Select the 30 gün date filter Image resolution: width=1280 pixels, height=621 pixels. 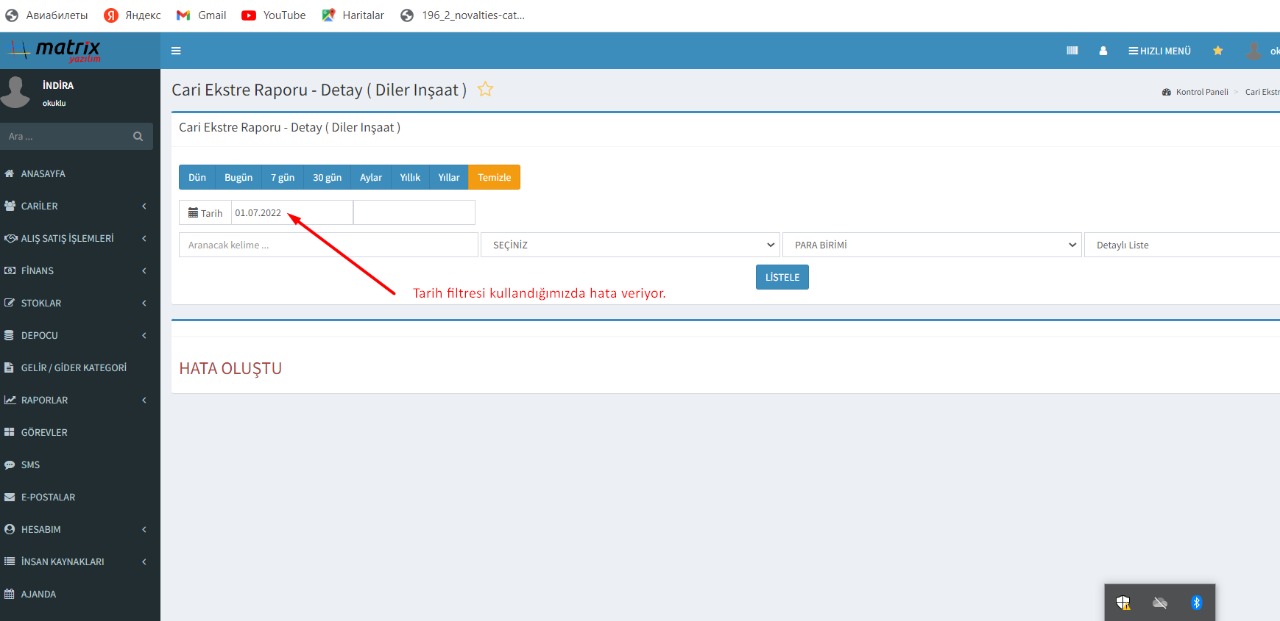click(x=327, y=178)
